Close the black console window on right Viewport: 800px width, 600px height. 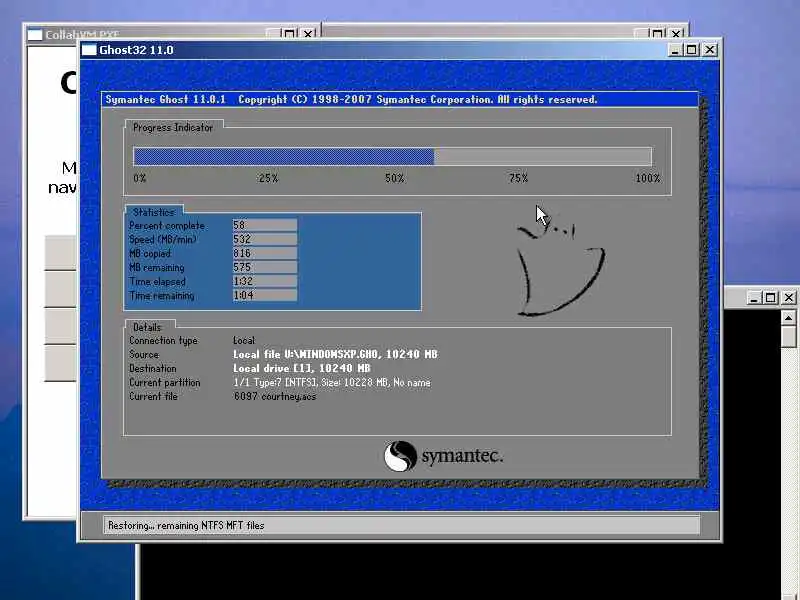pyautogui.click(x=789, y=297)
